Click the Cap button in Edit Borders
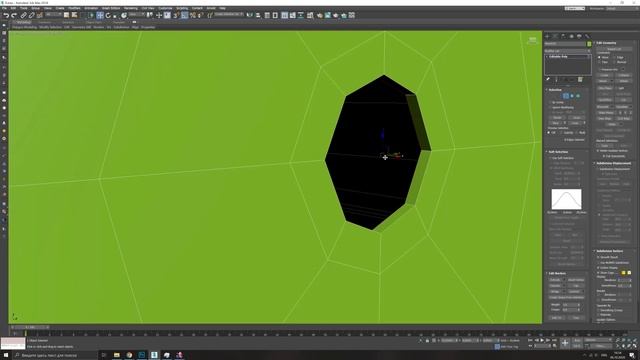The width and height of the screenshot is (640, 360). point(576,286)
